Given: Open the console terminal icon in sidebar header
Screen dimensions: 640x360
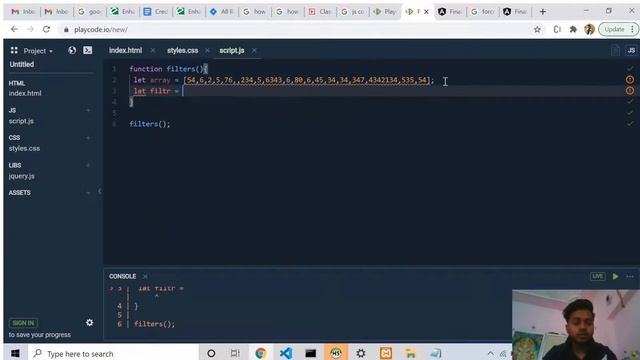Looking at the screenshot, I should 87,50.
